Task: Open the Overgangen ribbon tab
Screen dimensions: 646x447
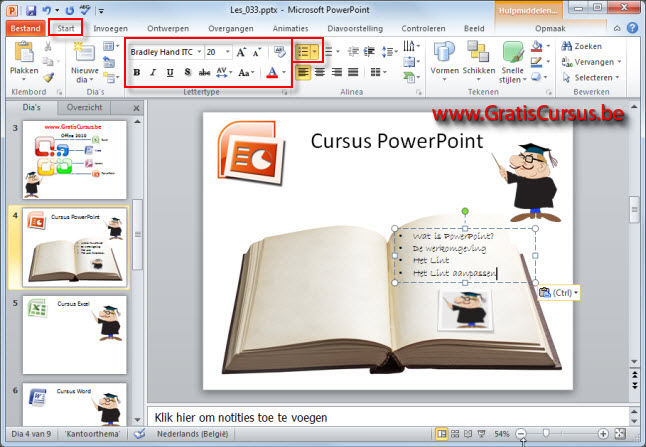Action: tap(231, 28)
